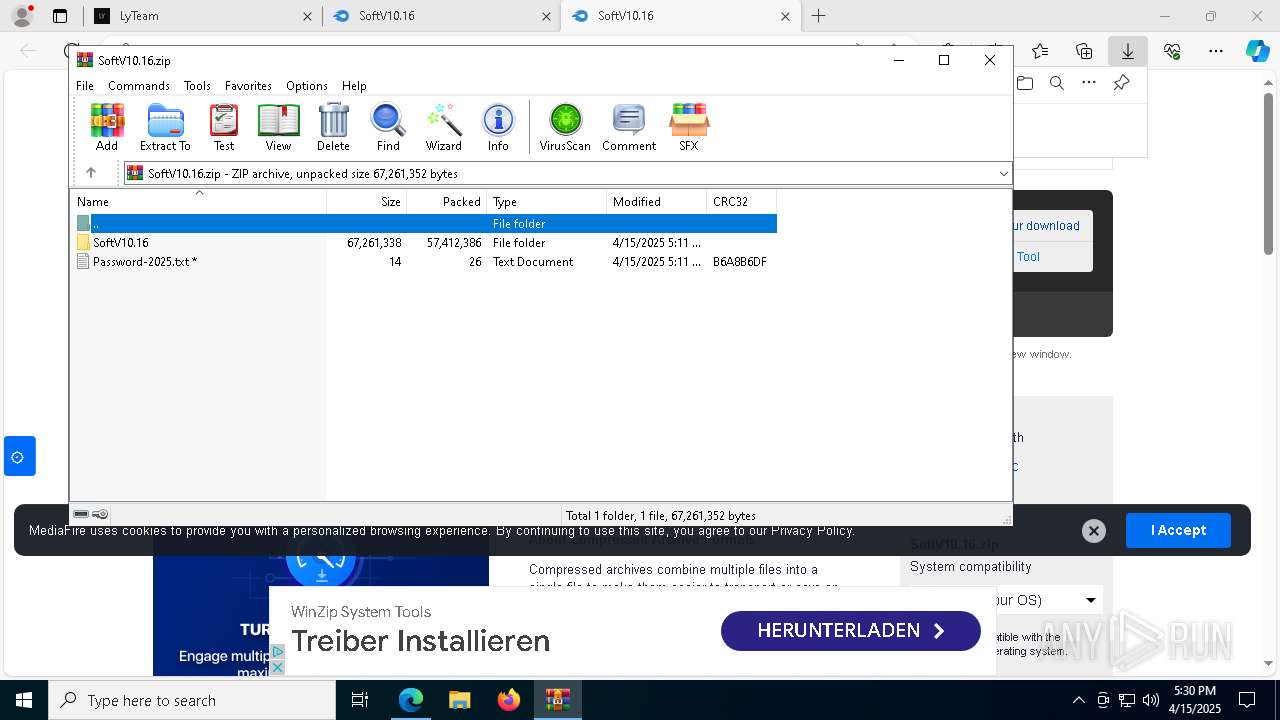This screenshot has height=720, width=1280.
Task: Click the taskbar search box
Action: 192,700
